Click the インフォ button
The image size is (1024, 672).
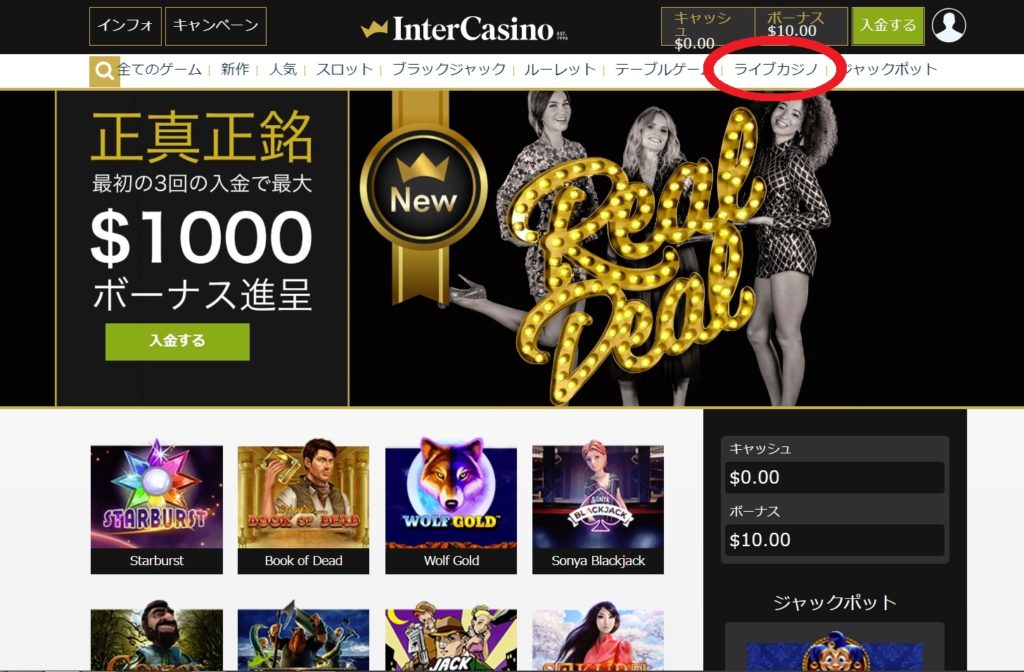(x=125, y=26)
